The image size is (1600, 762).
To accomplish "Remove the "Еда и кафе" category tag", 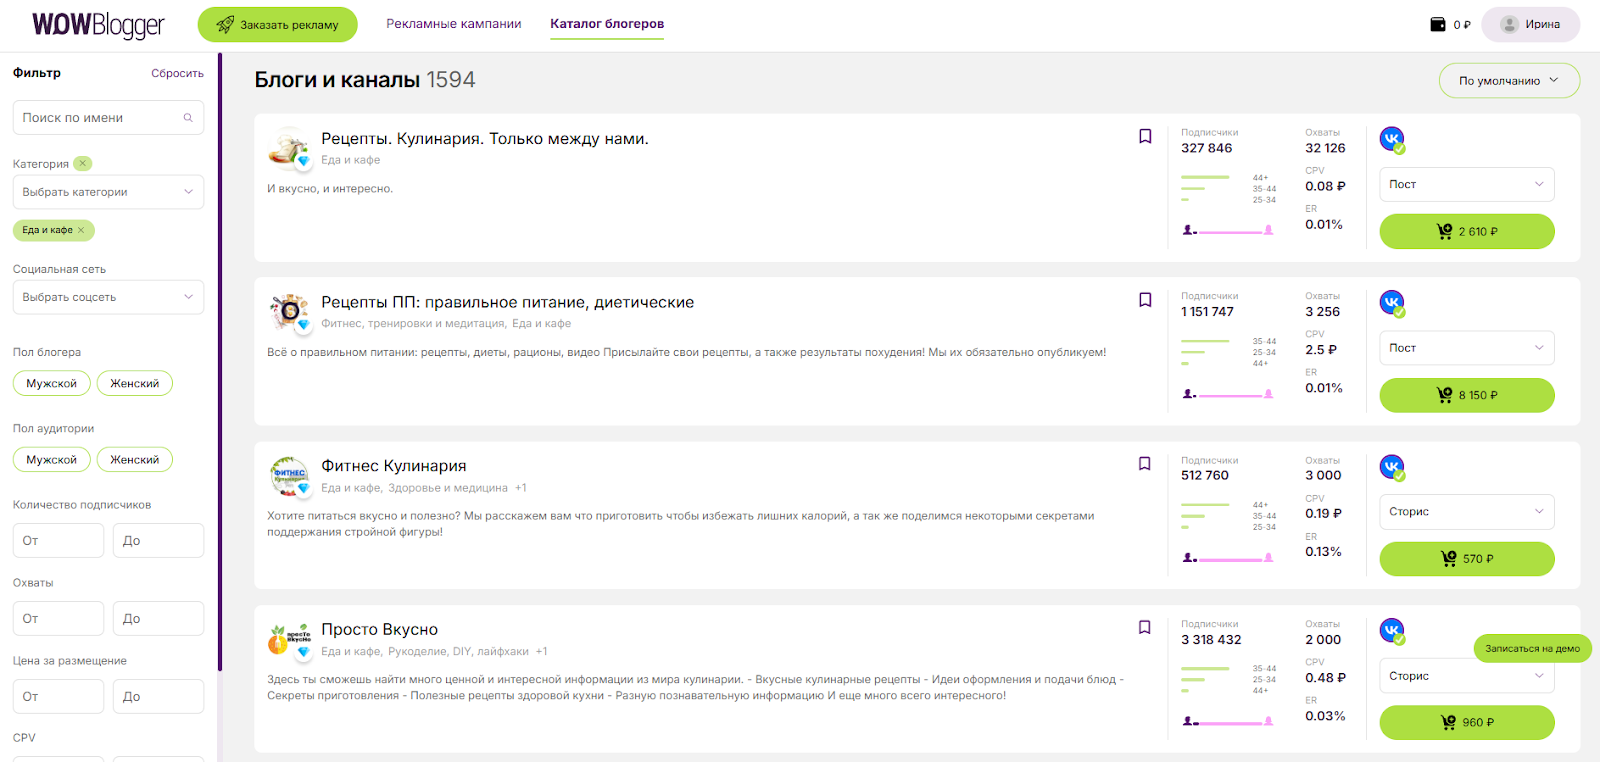I will point(82,230).
